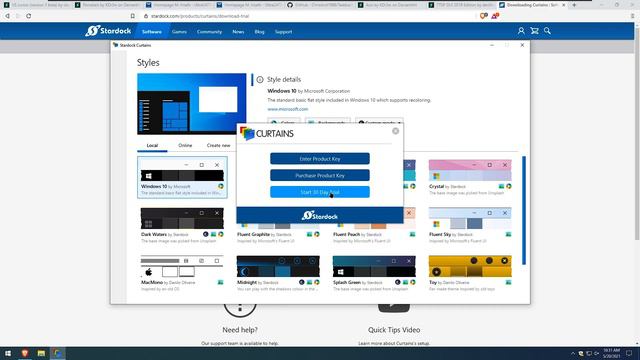Viewport: 640px width, 360px height.
Task: Click the browser address bar URL
Action: (200, 16)
